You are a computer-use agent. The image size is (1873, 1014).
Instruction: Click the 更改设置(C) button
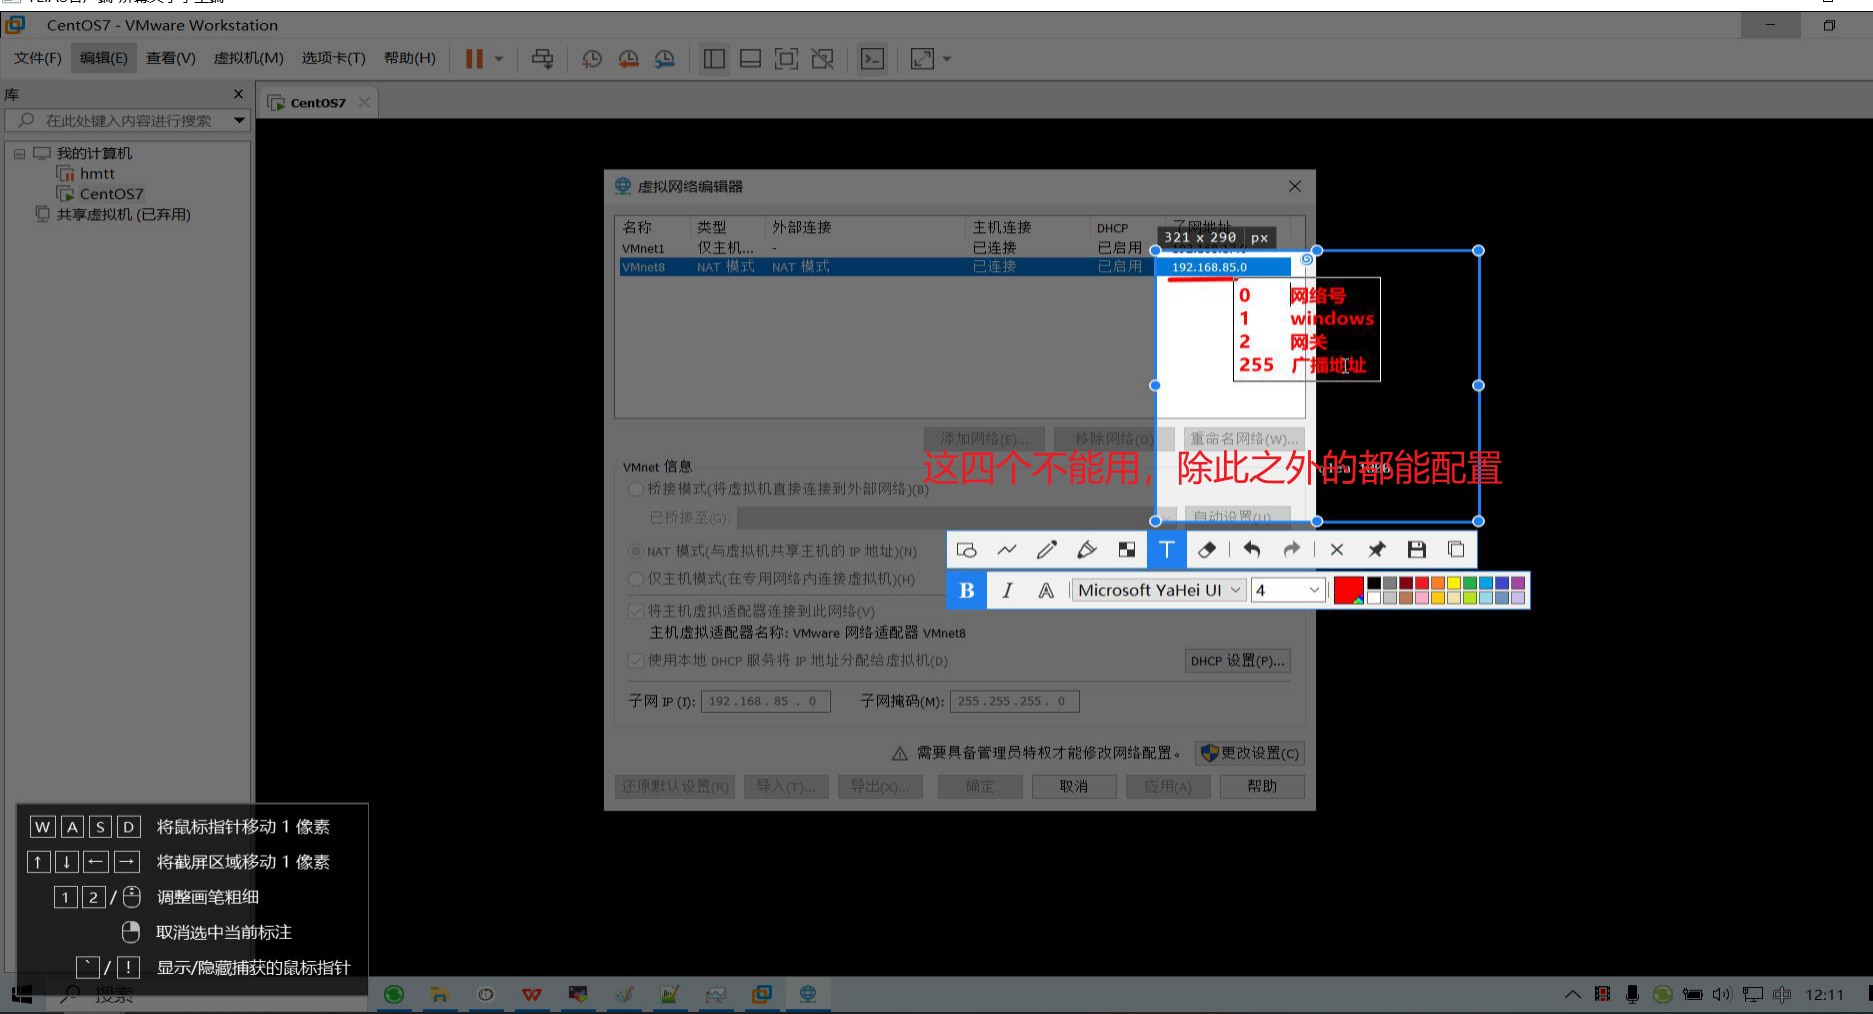(x=1250, y=753)
